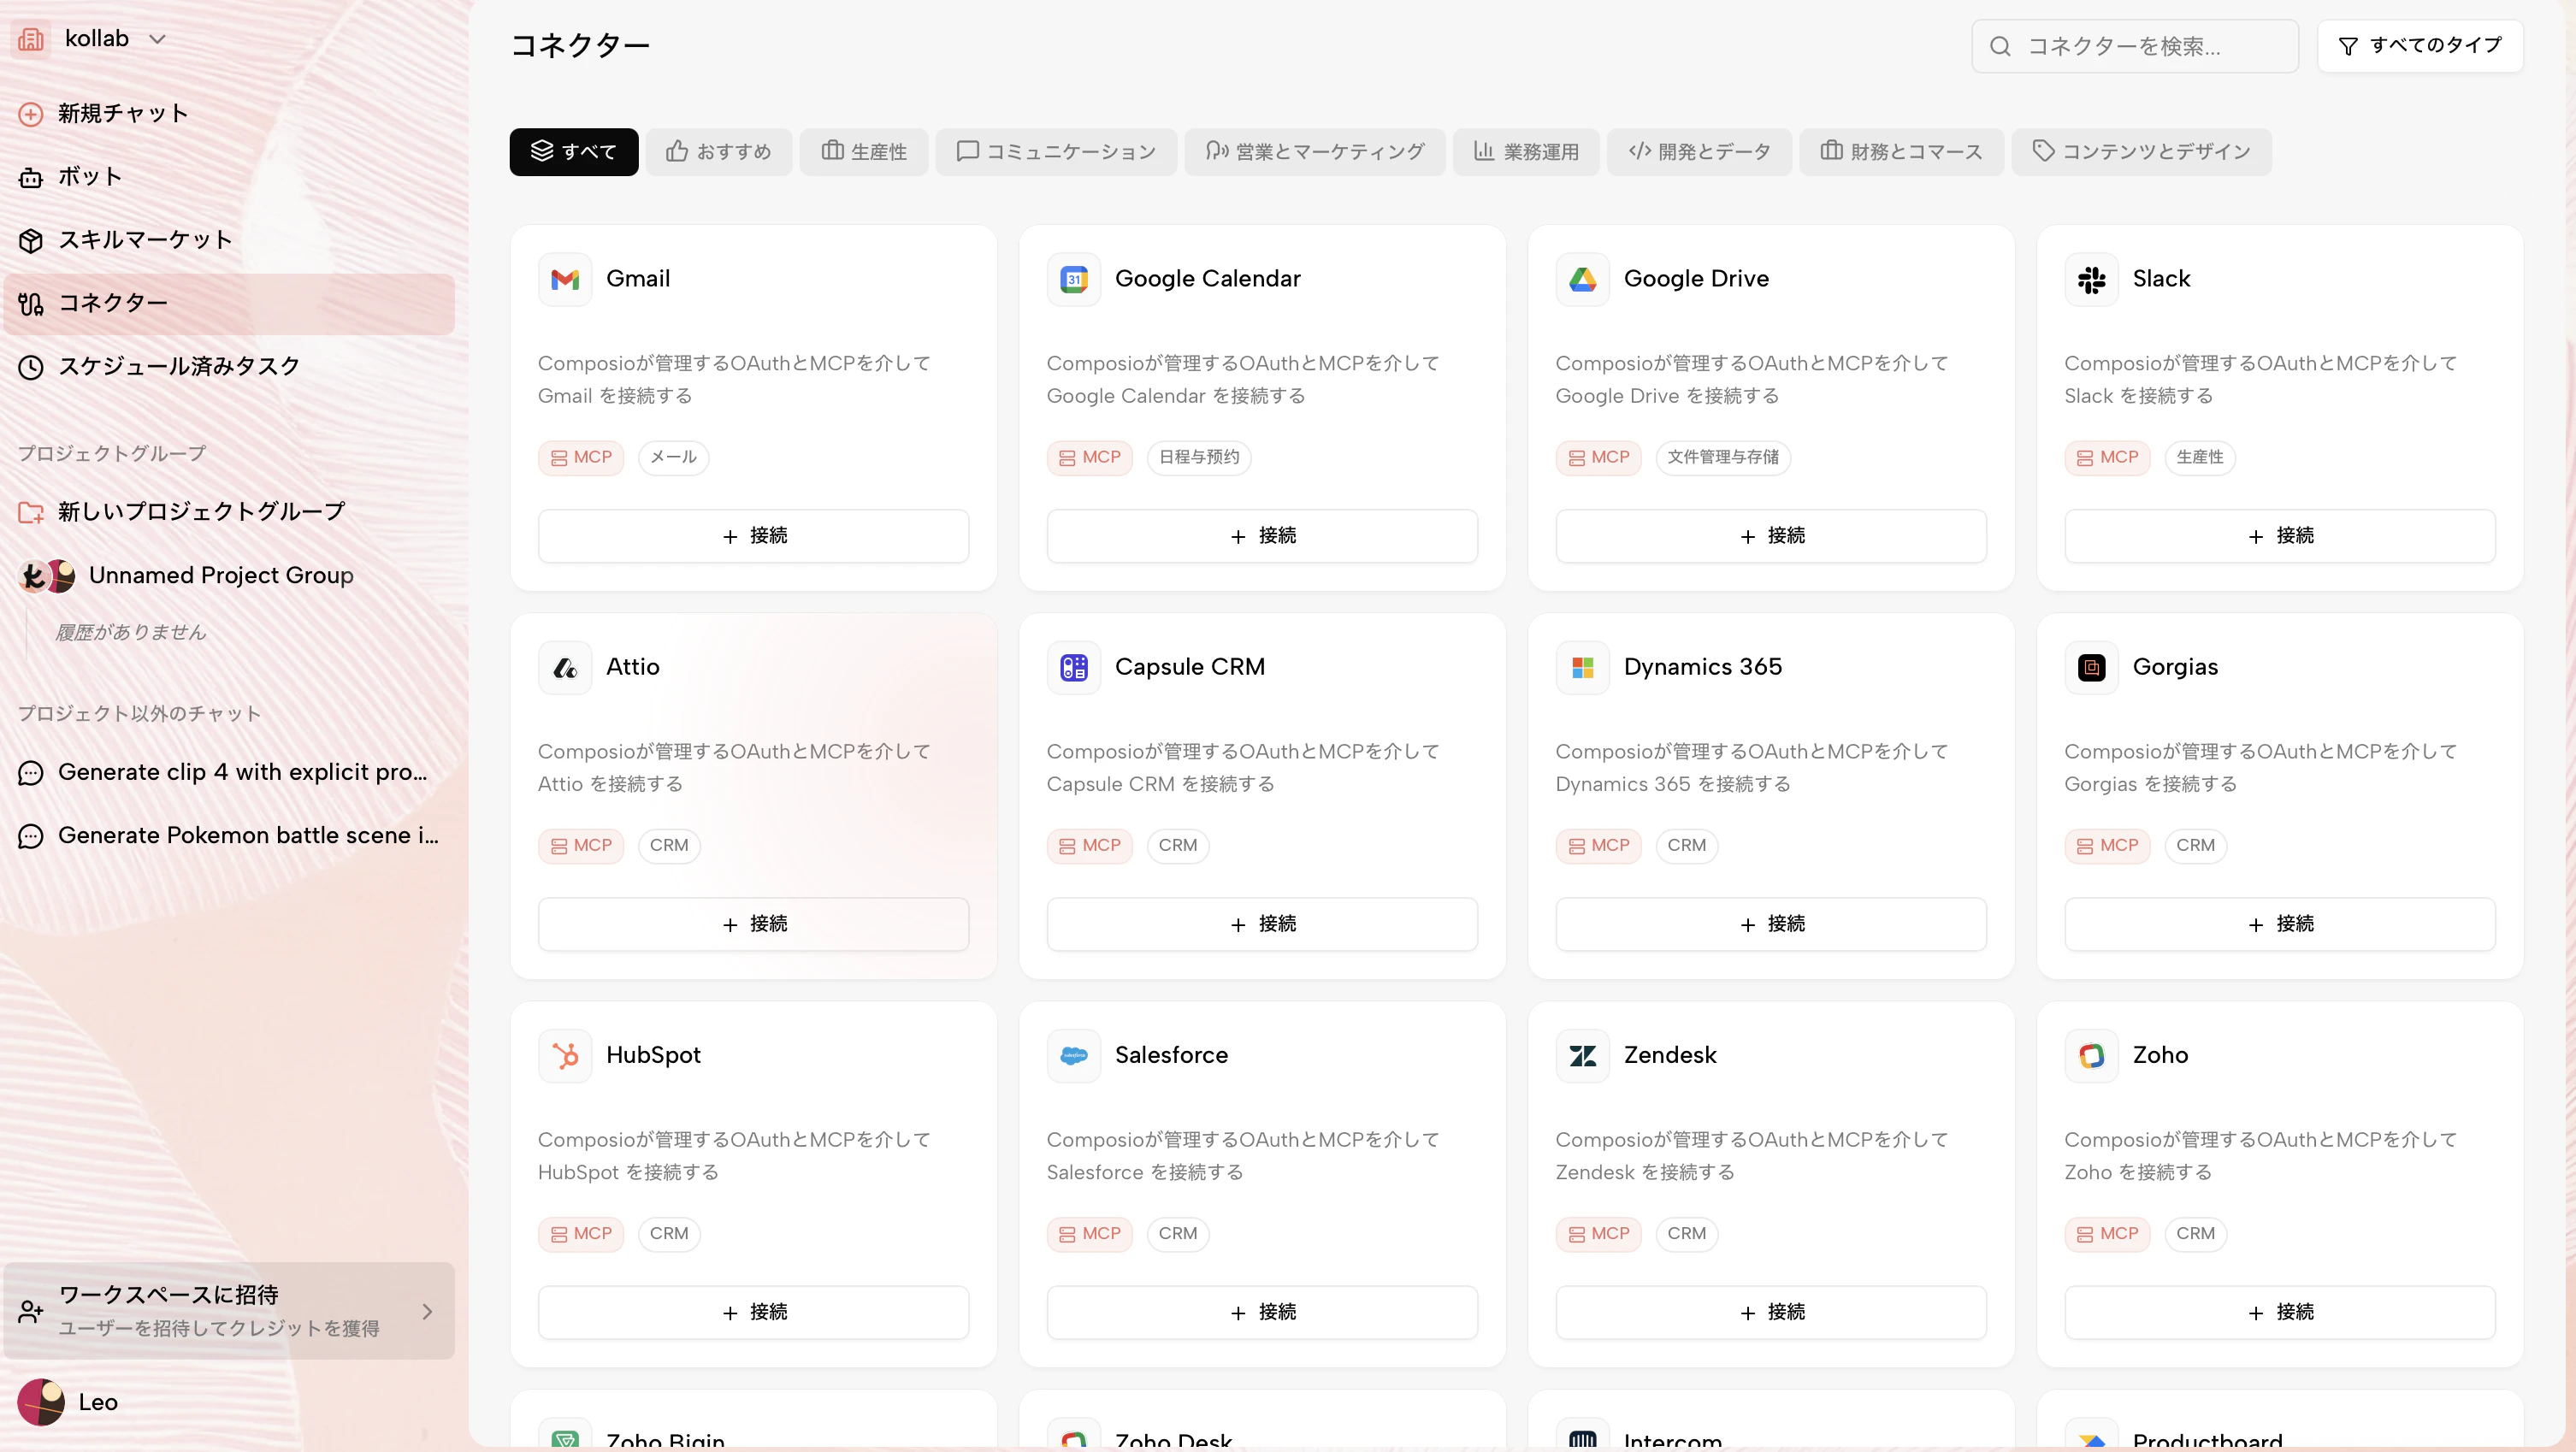
Task: Click the スケジュール済みタスク clock icon
Action: pyautogui.click(x=31, y=367)
